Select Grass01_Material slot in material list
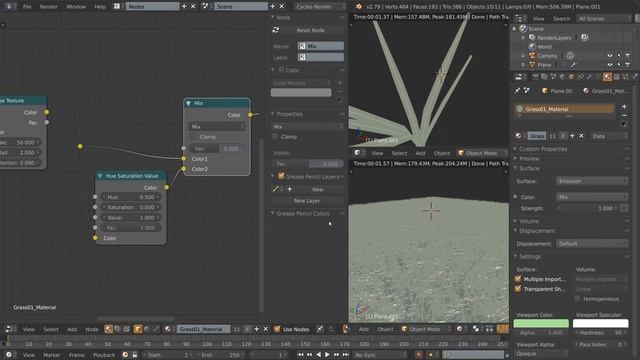The image size is (640, 360). click(x=565, y=109)
